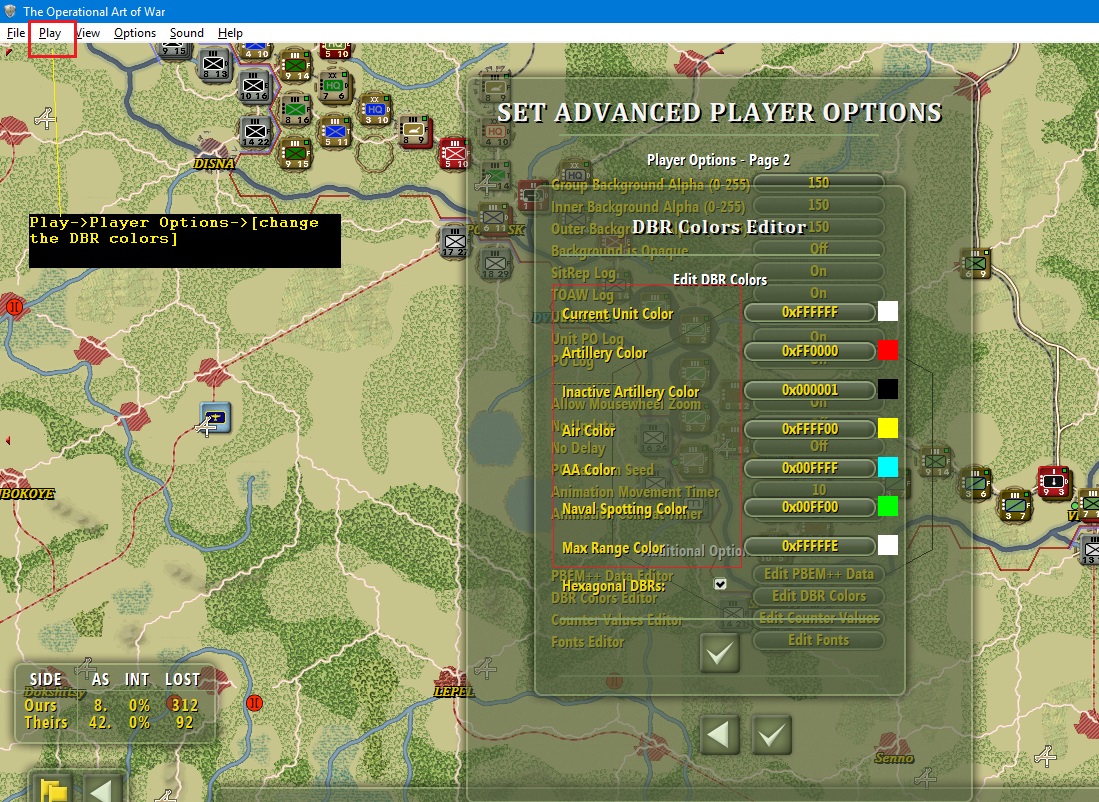This screenshot has width=1099, height=802.
Task: Click Edit PBEM++ Data button
Action: coord(818,574)
